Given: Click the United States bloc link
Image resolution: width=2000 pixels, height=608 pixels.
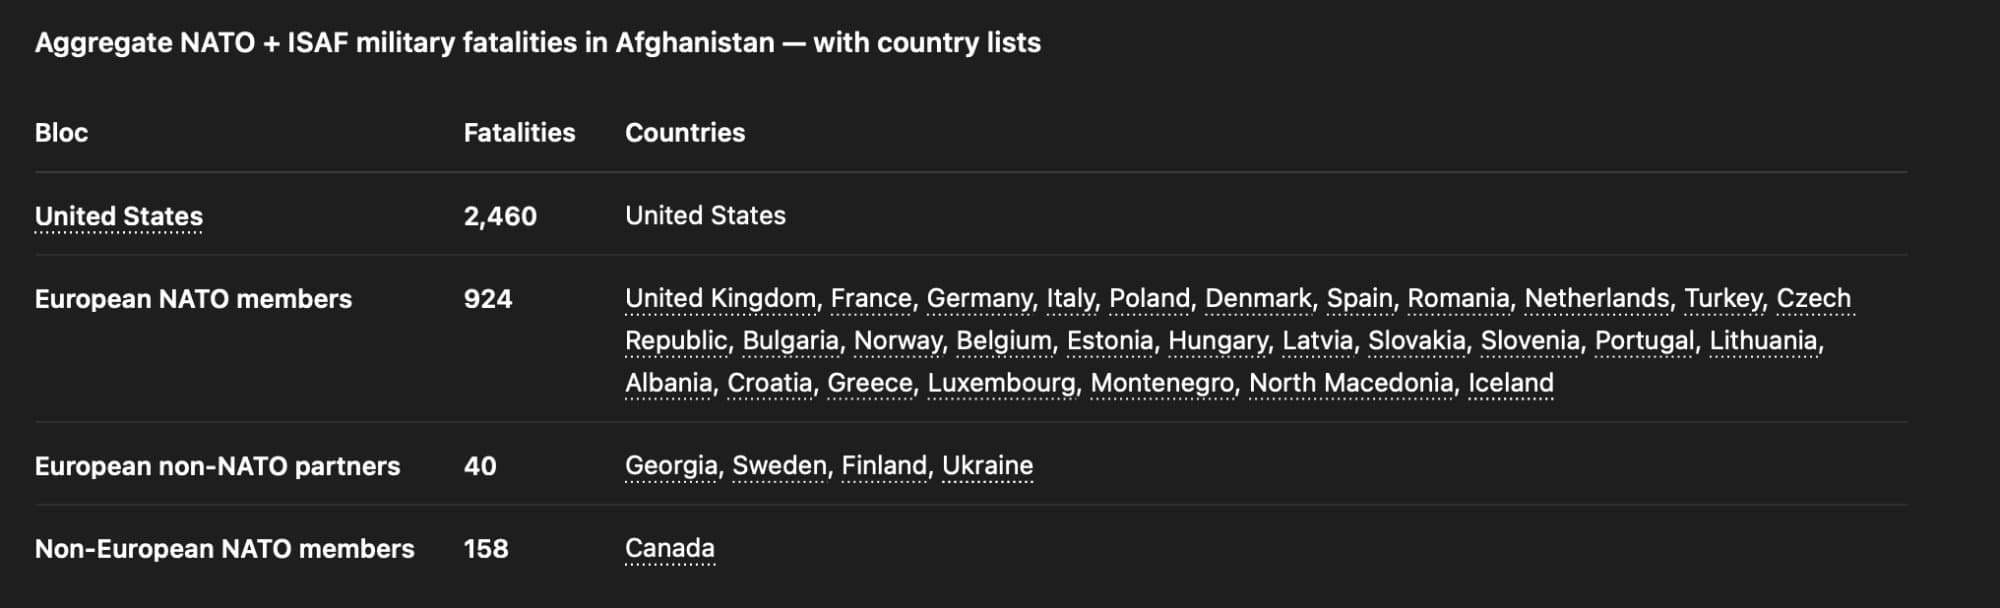Looking at the screenshot, I should (x=118, y=216).
